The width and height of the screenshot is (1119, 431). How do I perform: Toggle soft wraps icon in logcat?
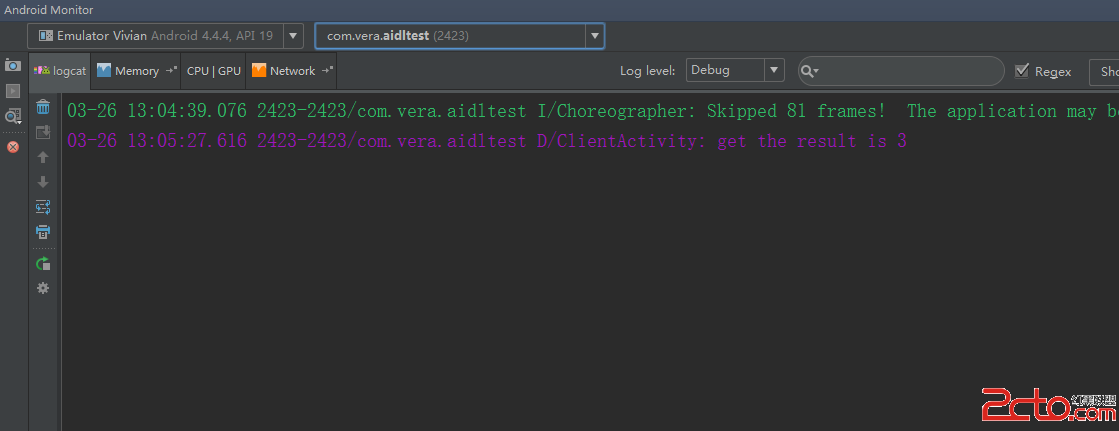coord(43,207)
